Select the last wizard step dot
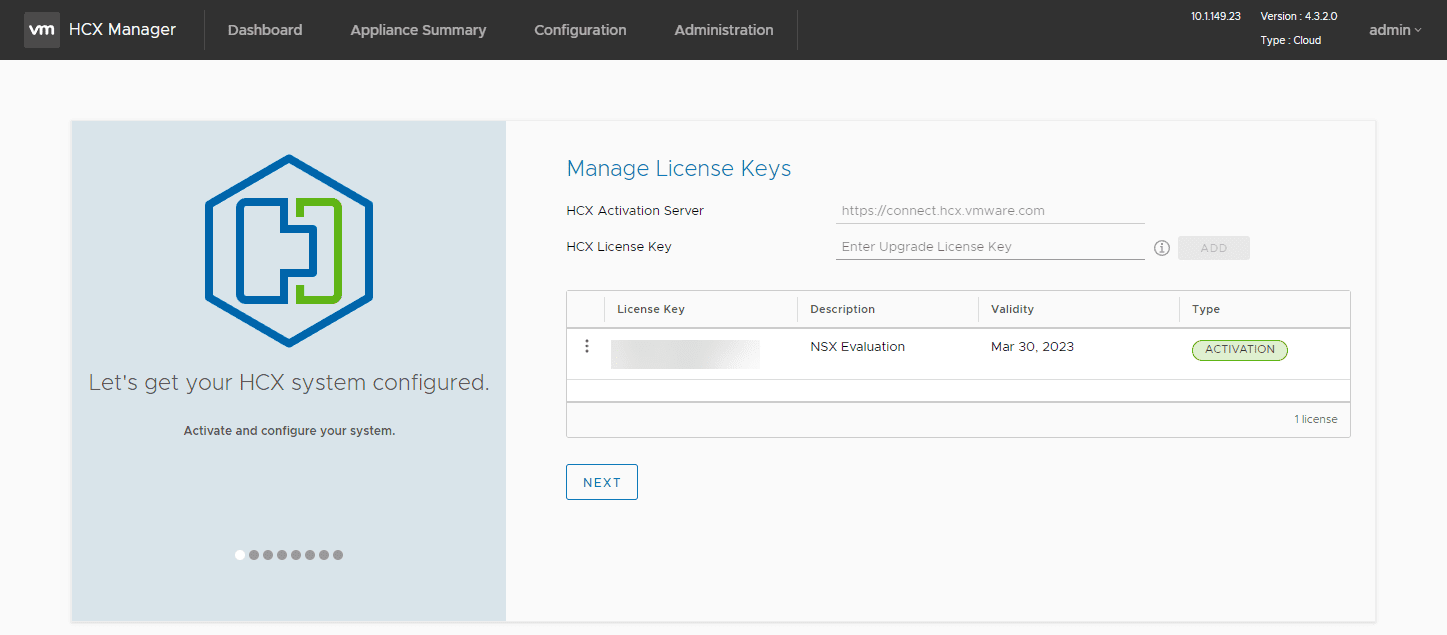This screenshot has width=1447, height=635. coord(338,555)
